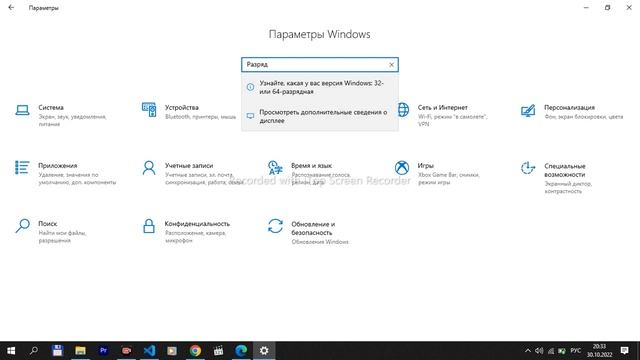Click the Система title text

coord(51,107)
